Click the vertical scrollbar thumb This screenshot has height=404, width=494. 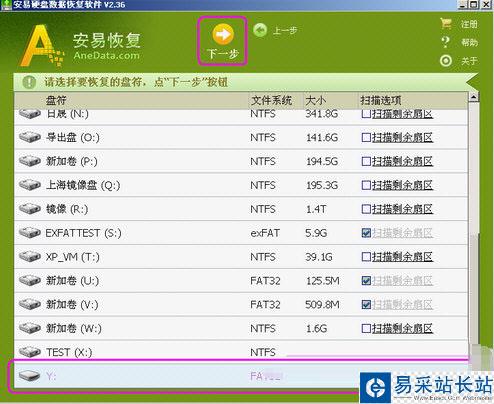coord(474,290)
